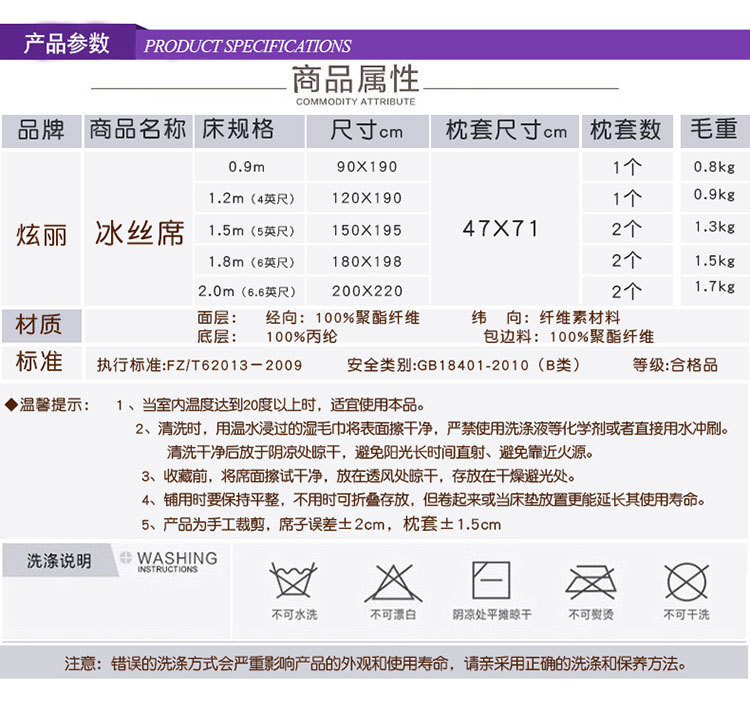Screen dimensions: 750x710
Task: Click product name 冰丝席
Action: pyautogui.click(x=139, y=233)
